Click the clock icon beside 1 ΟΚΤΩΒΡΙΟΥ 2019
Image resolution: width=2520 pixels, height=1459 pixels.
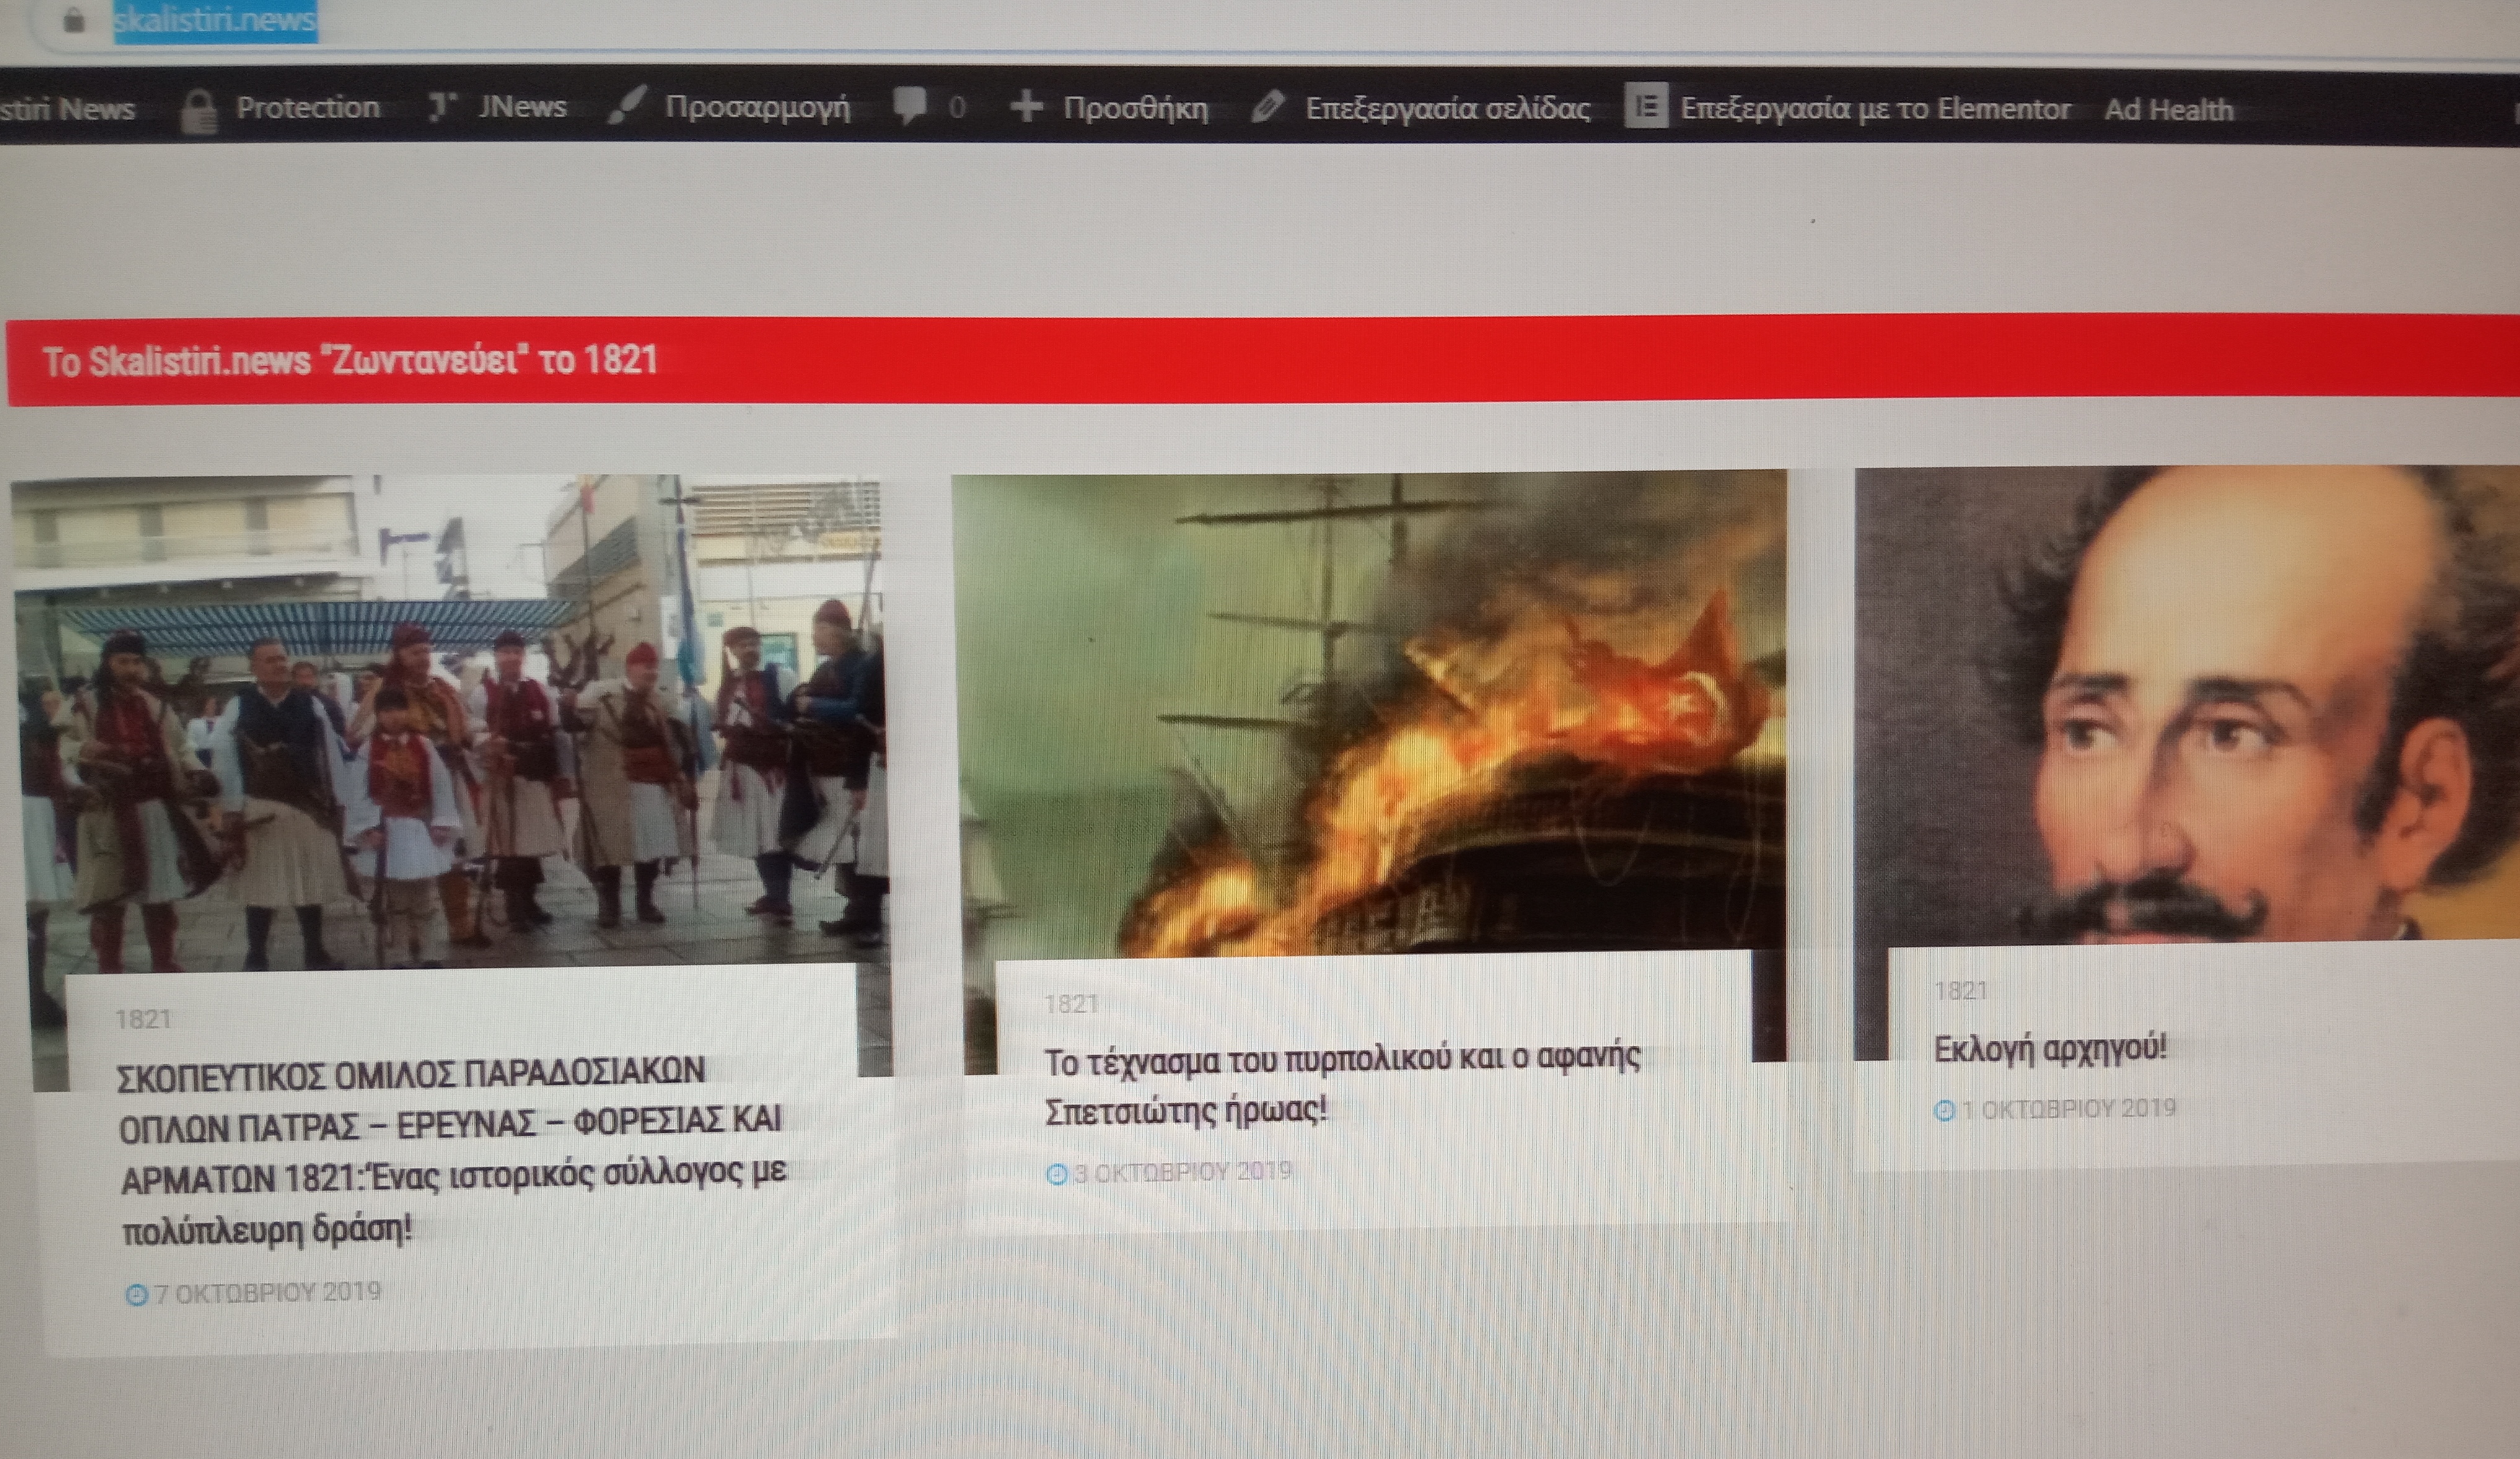click(1944, 1111)
